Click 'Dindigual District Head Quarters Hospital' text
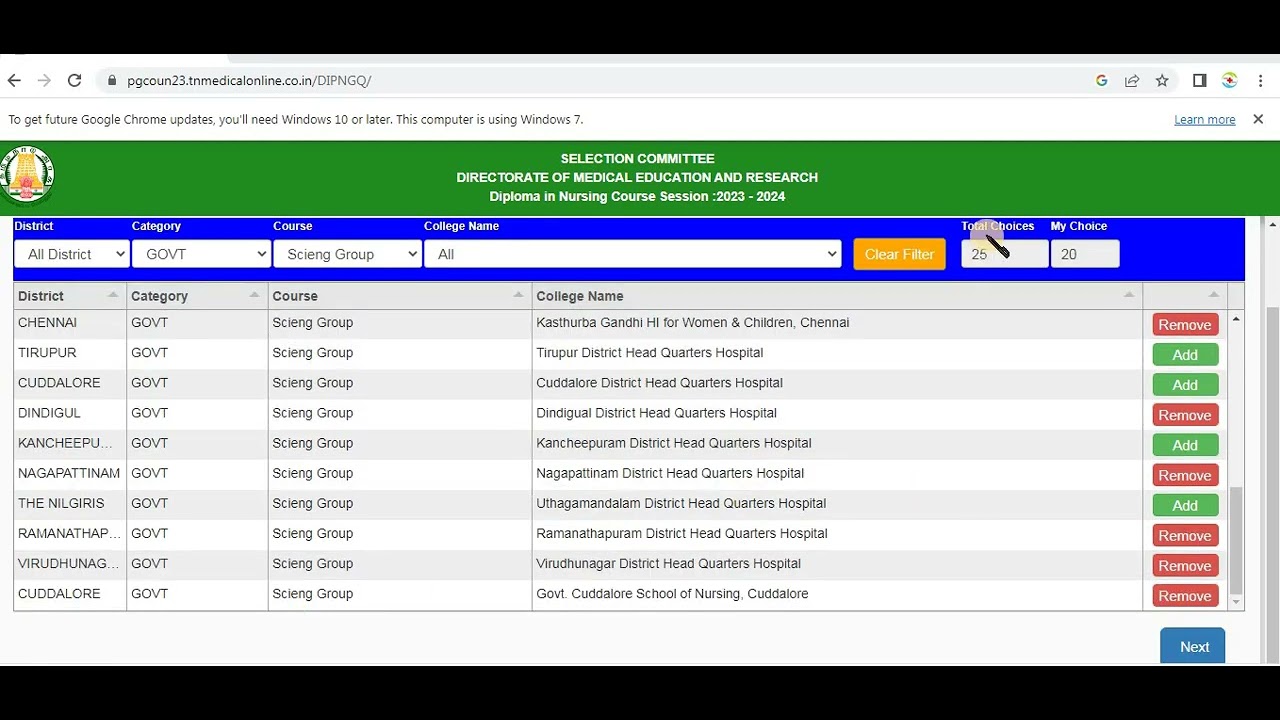Image resolution: width=1280 pixels, height=720 pixels. point(656,413)
